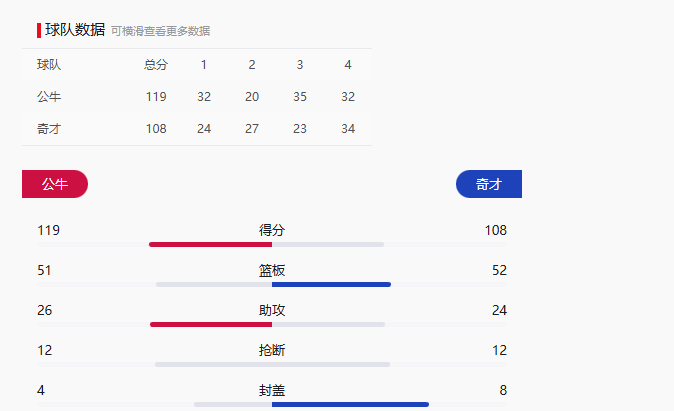Click 奇才 total score 108 in table
The image size is (674, 411).
click(x=156, y=129)
